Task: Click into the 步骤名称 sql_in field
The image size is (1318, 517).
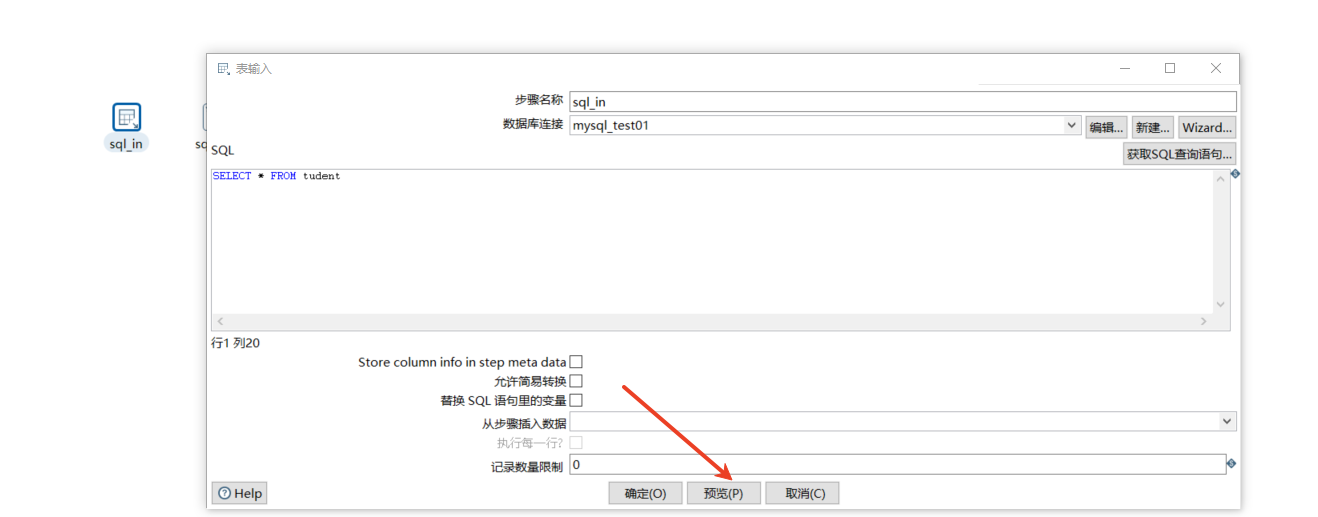Action: click(x=903, y=101)
